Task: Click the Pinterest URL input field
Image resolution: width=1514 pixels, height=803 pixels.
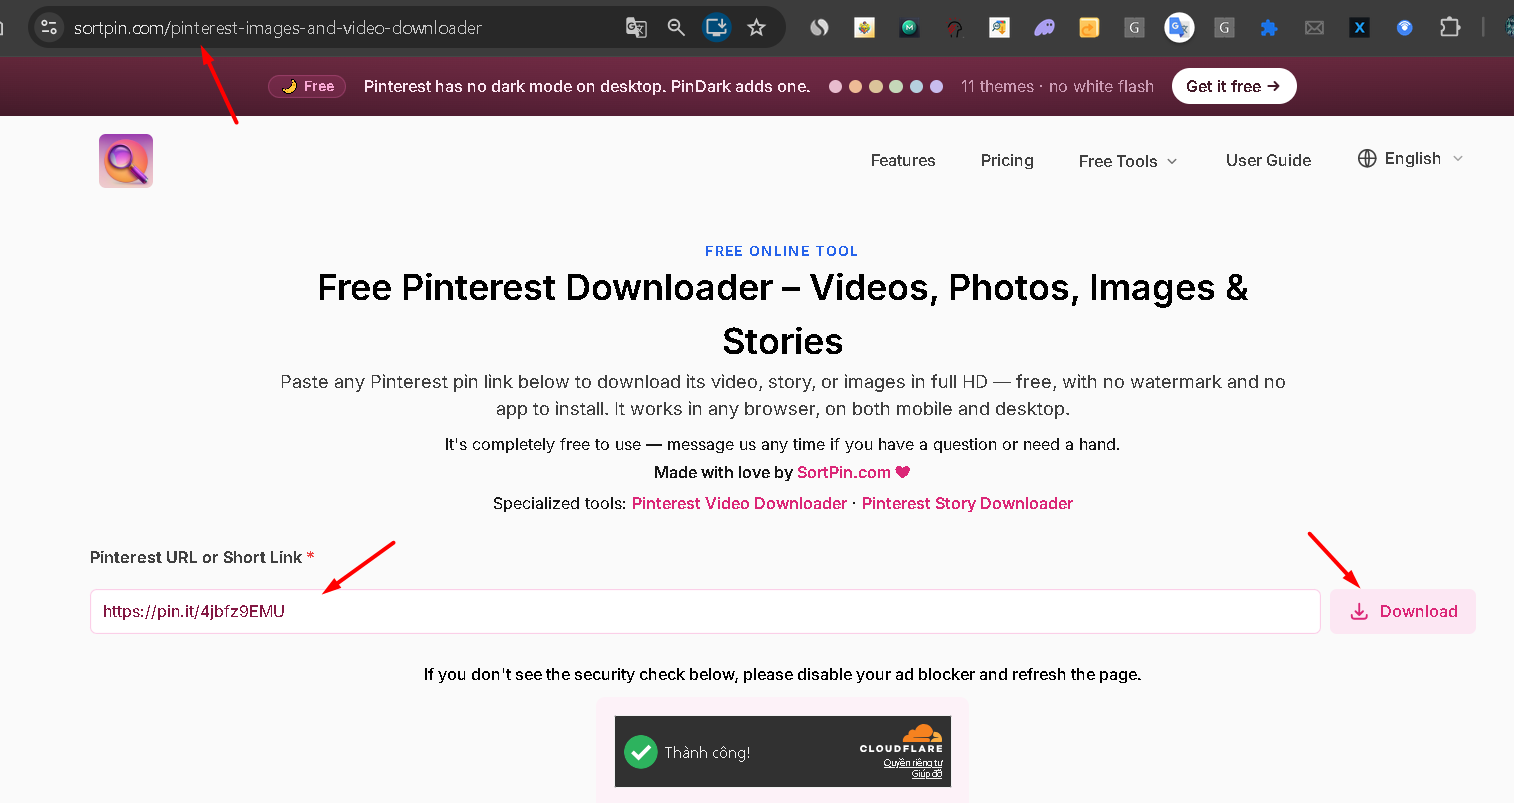Action: 705,611
